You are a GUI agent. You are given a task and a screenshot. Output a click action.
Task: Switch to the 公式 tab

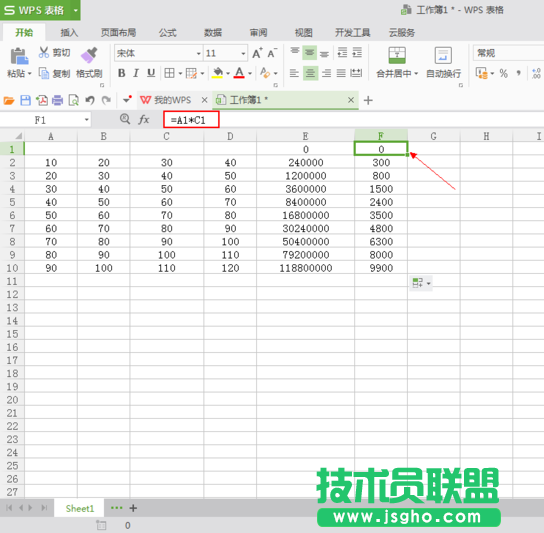coord(168,33)
